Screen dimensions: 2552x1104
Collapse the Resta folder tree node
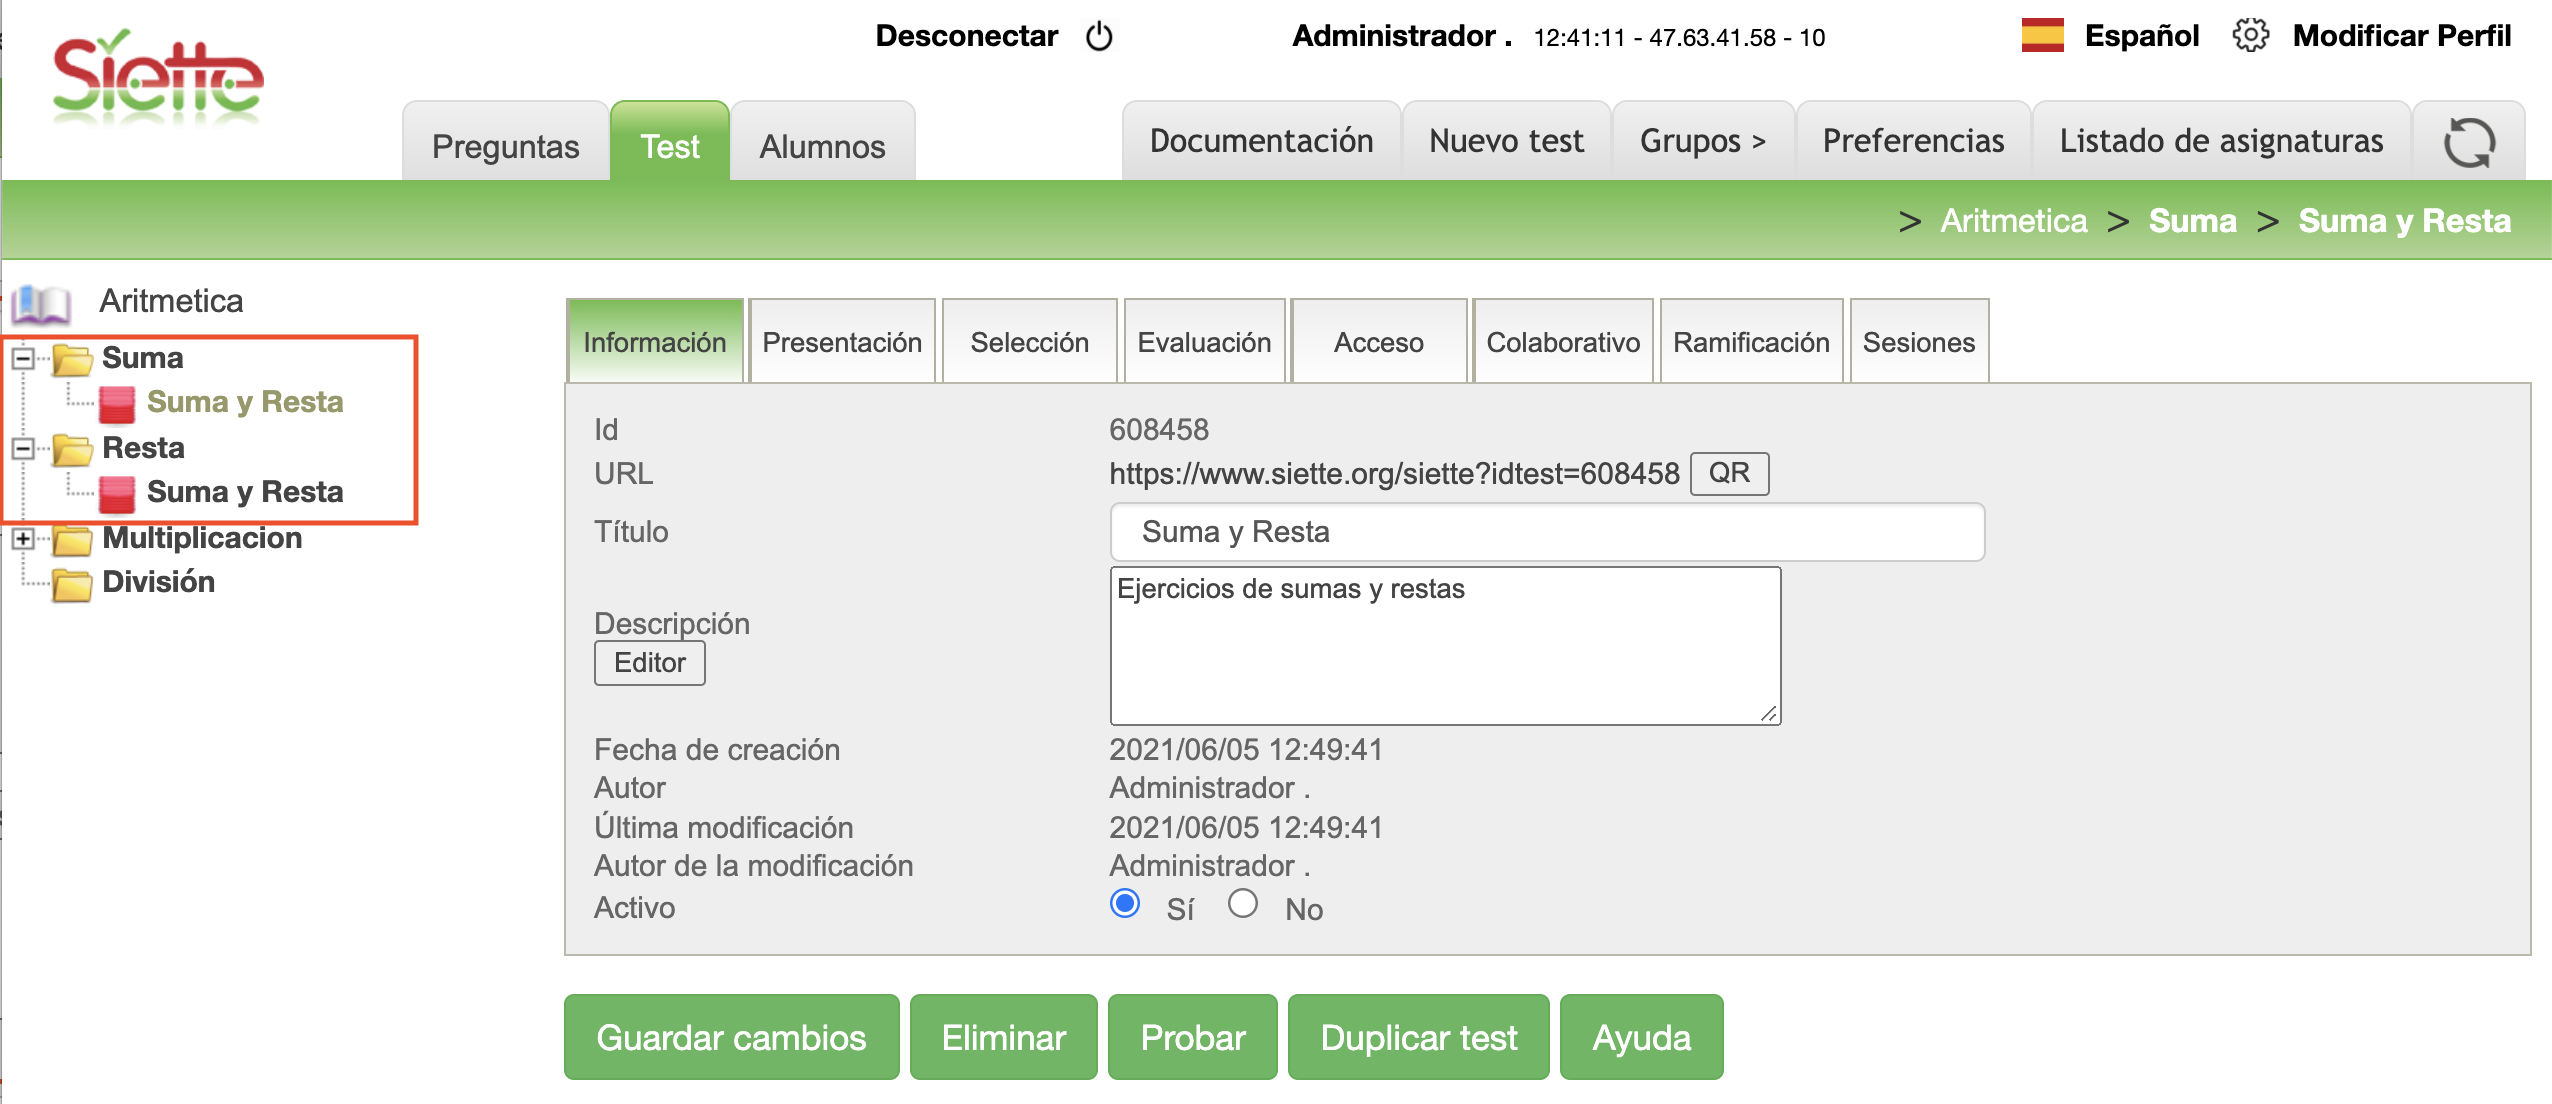tap(23, 448)
